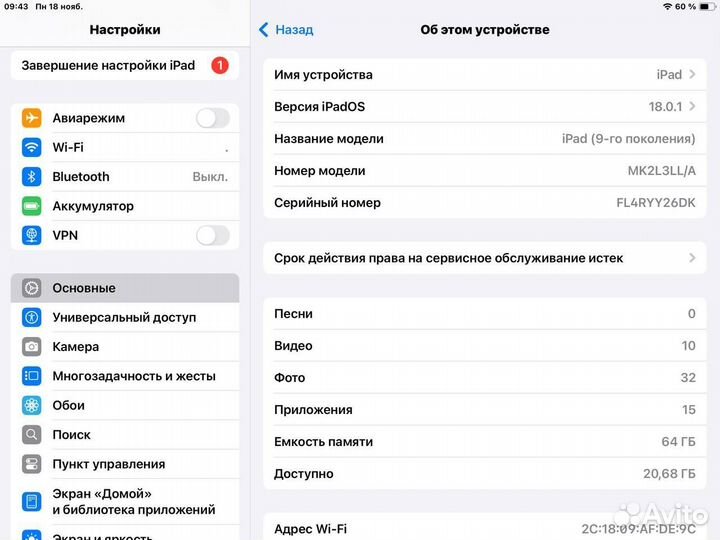Open Версия iPadOS chevron

coord(692,107)
